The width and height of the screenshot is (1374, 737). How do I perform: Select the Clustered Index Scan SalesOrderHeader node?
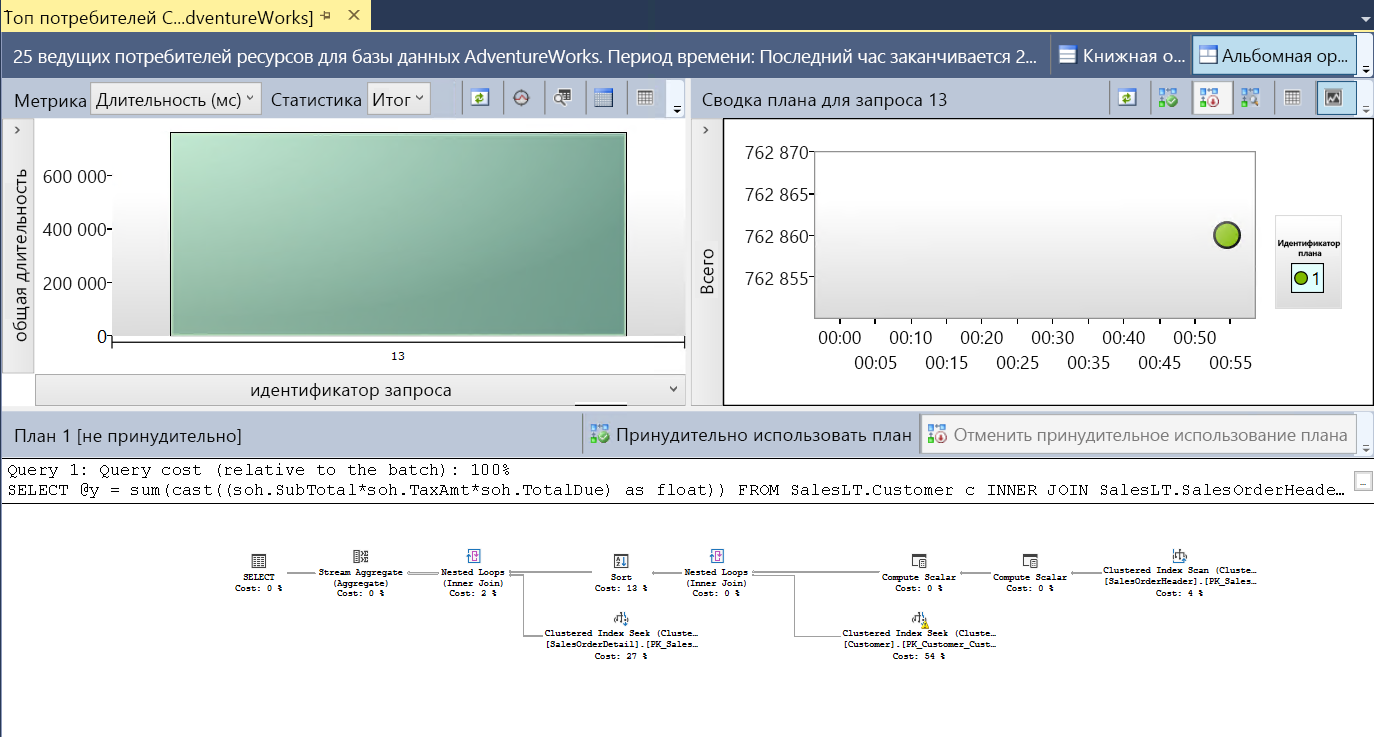(1179, 573)
